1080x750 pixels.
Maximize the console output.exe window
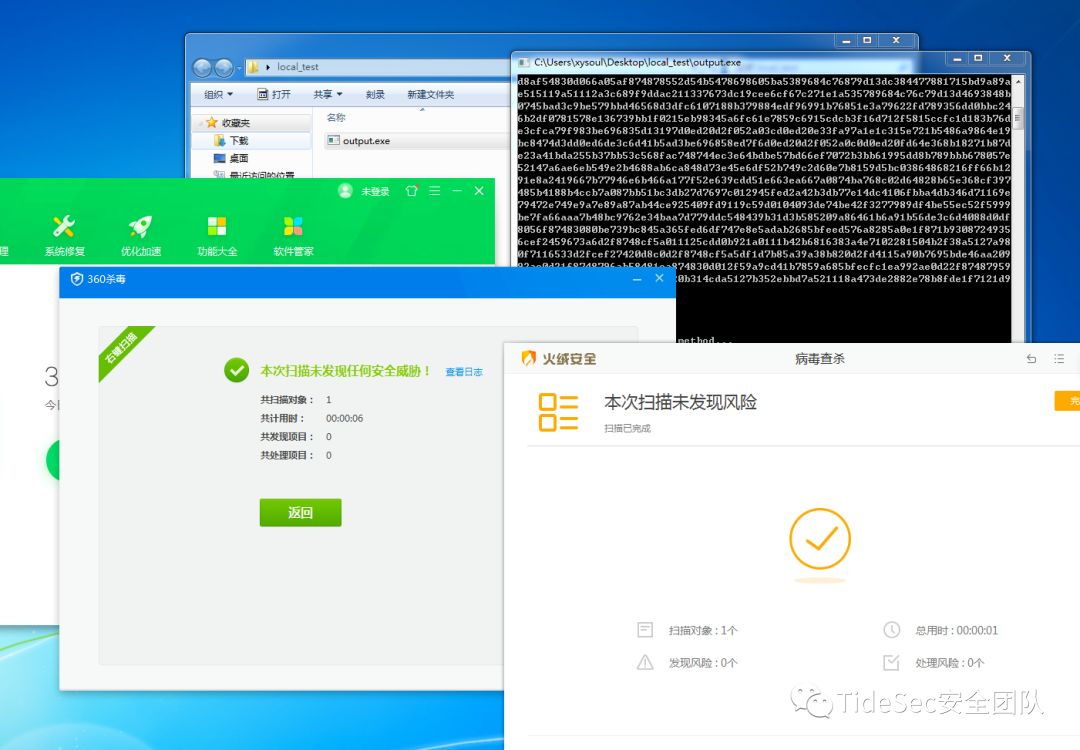(978, 59)
